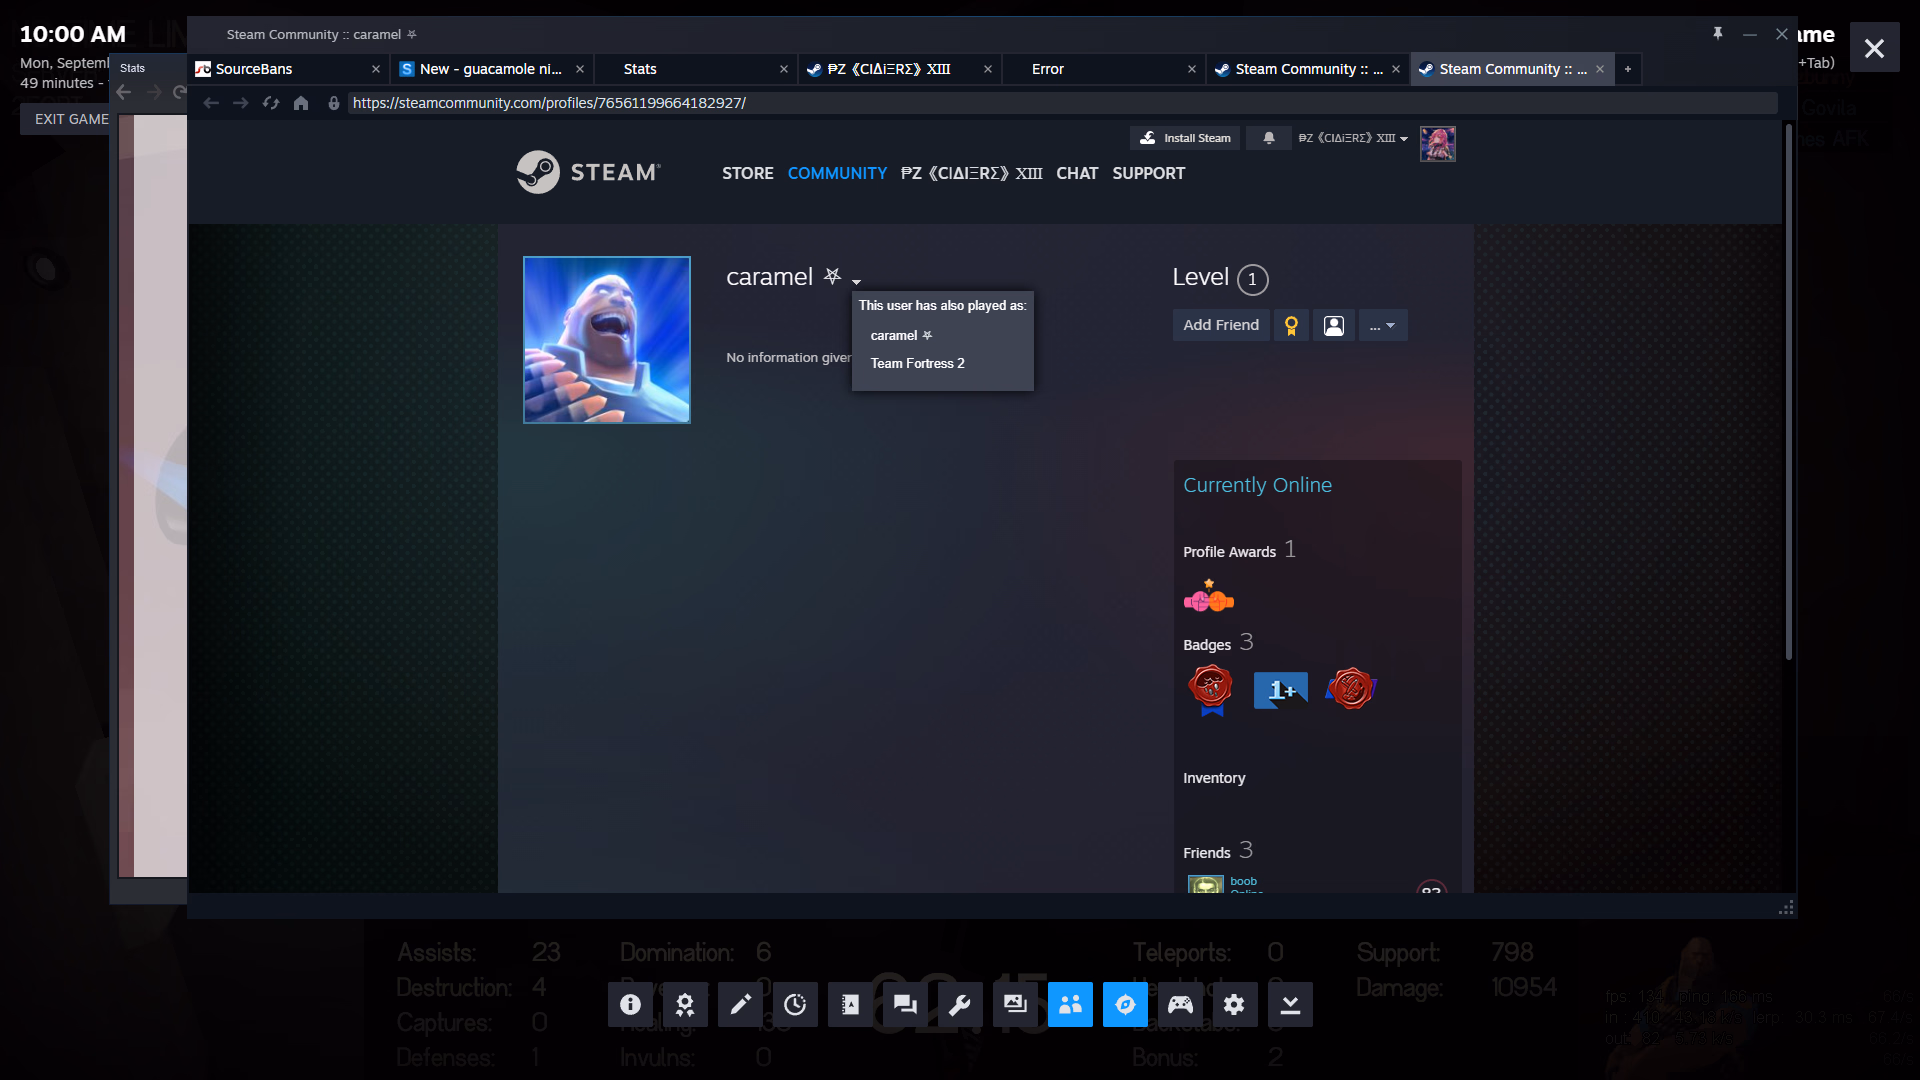
Task: Open the achievements overlay icon
Action: coord(685,1004)
